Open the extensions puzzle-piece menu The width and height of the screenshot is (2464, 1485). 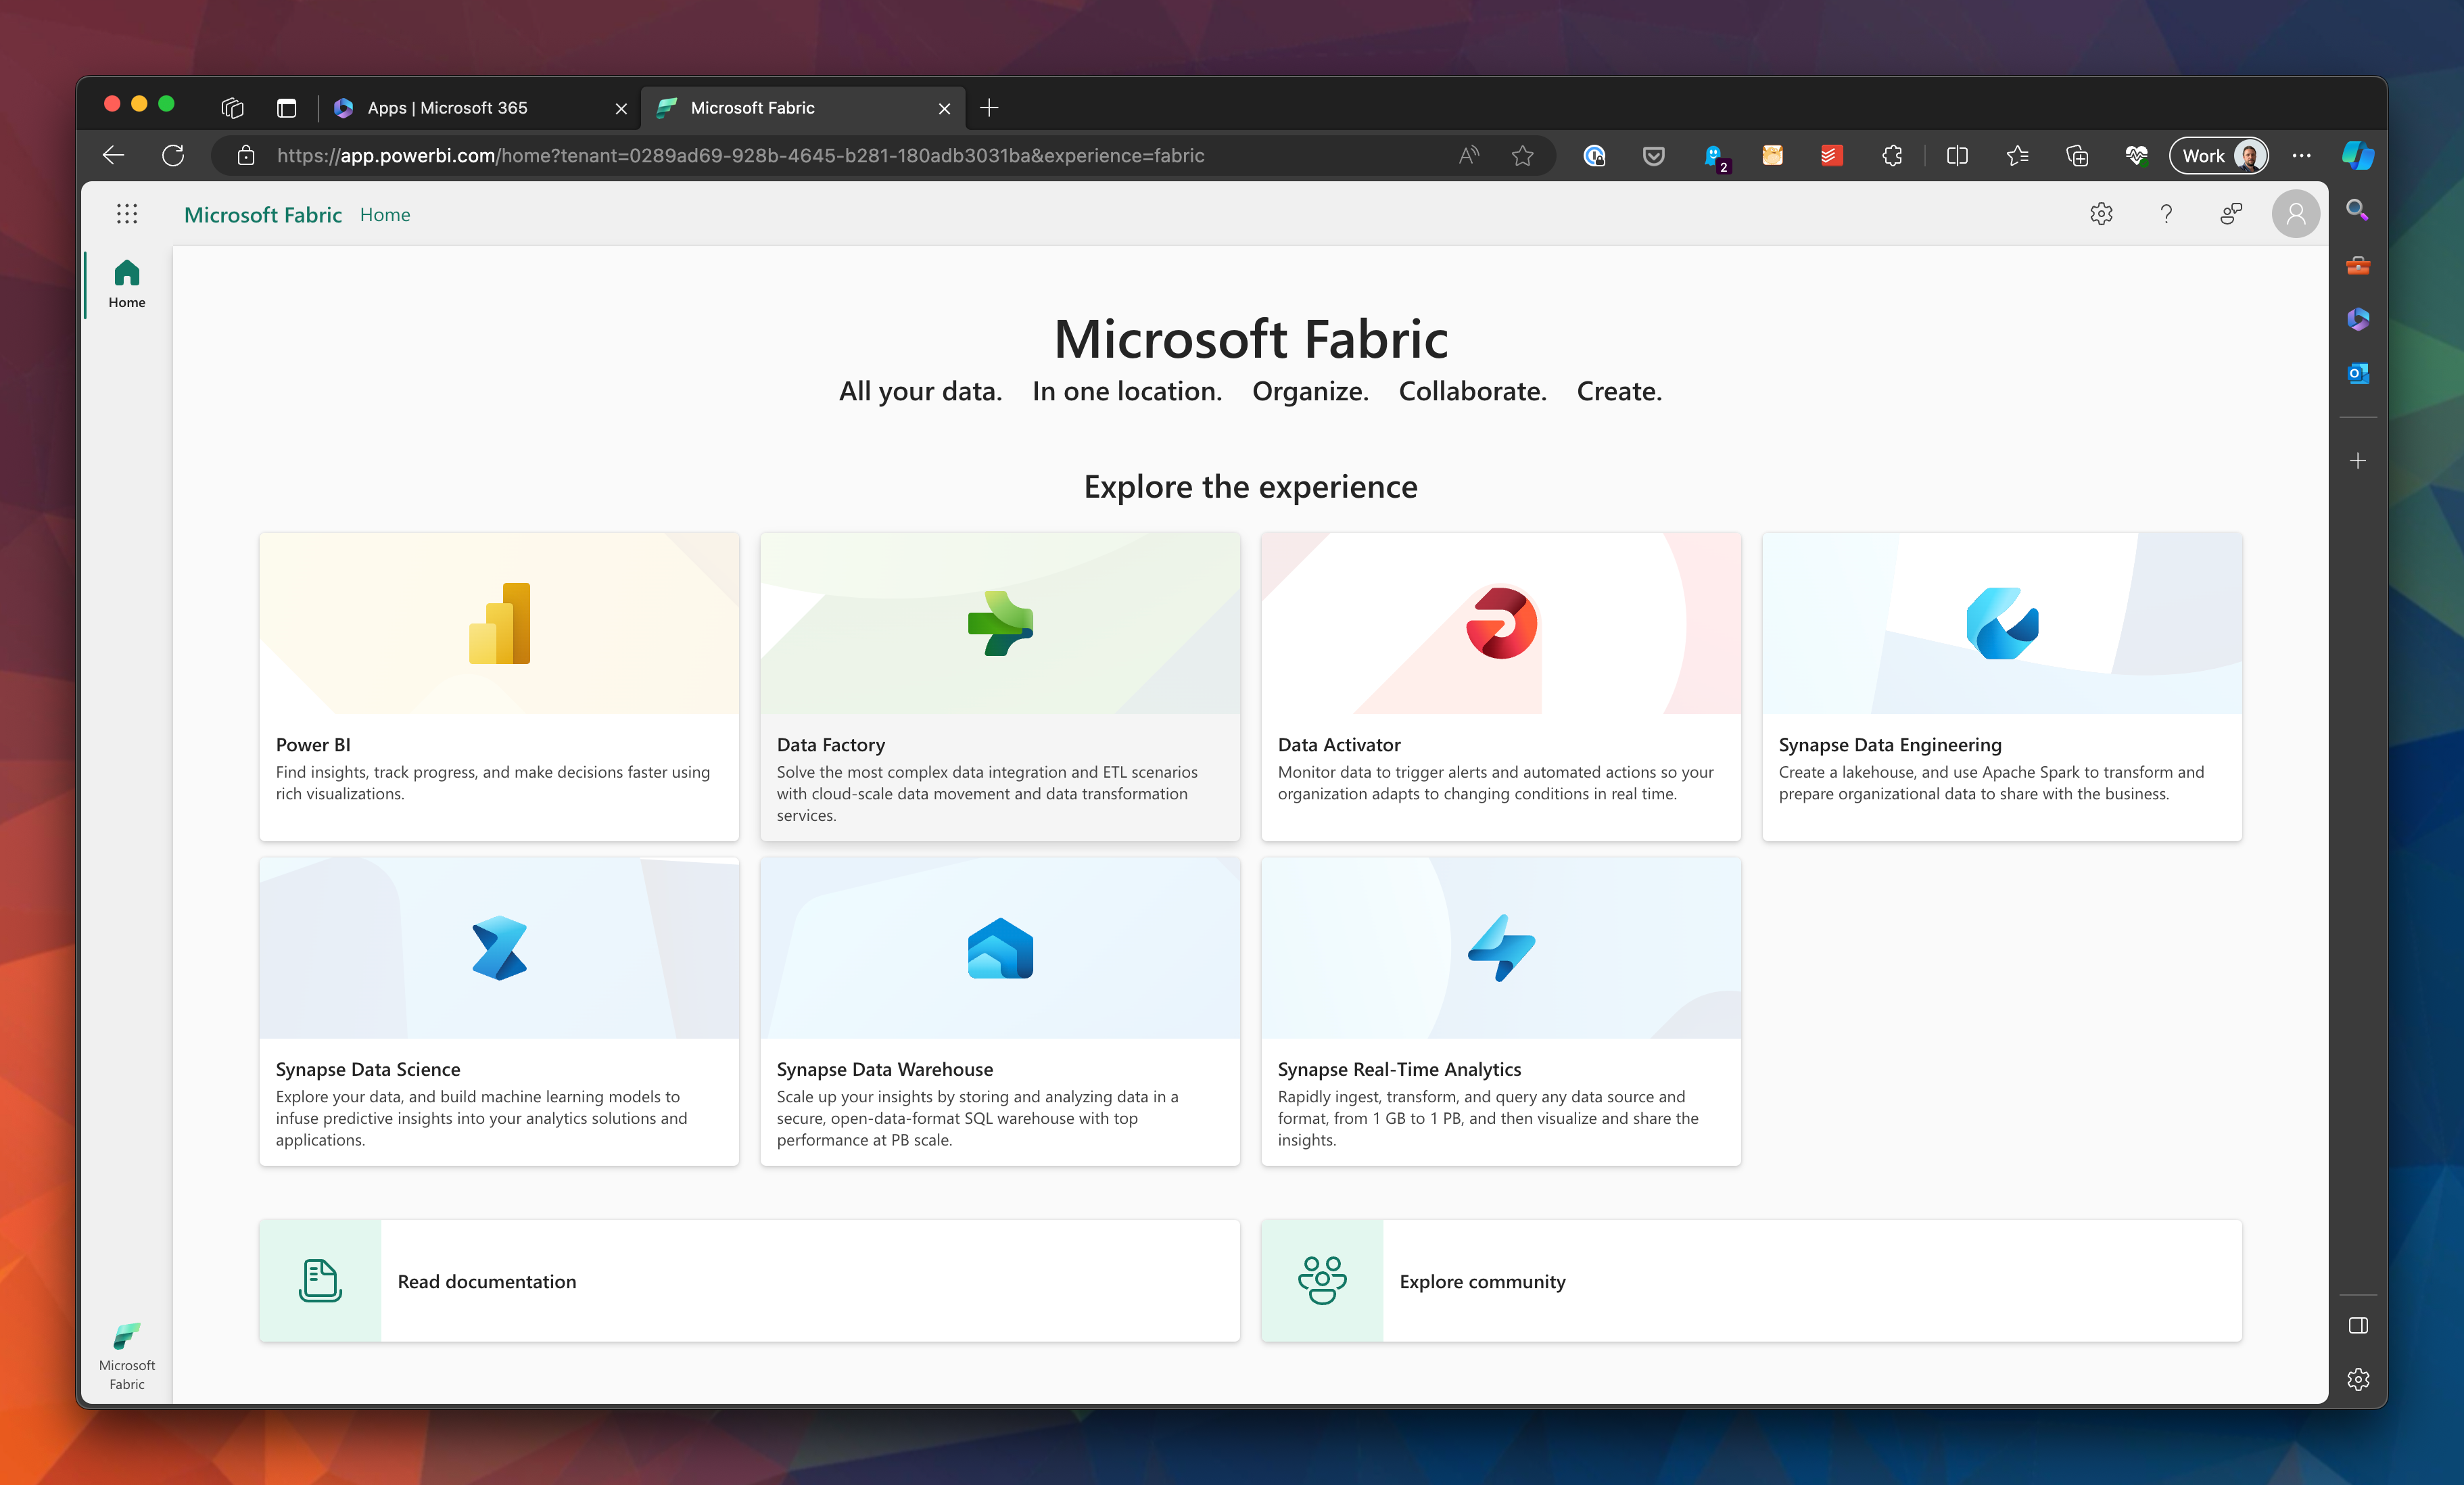coord(1891,156)
